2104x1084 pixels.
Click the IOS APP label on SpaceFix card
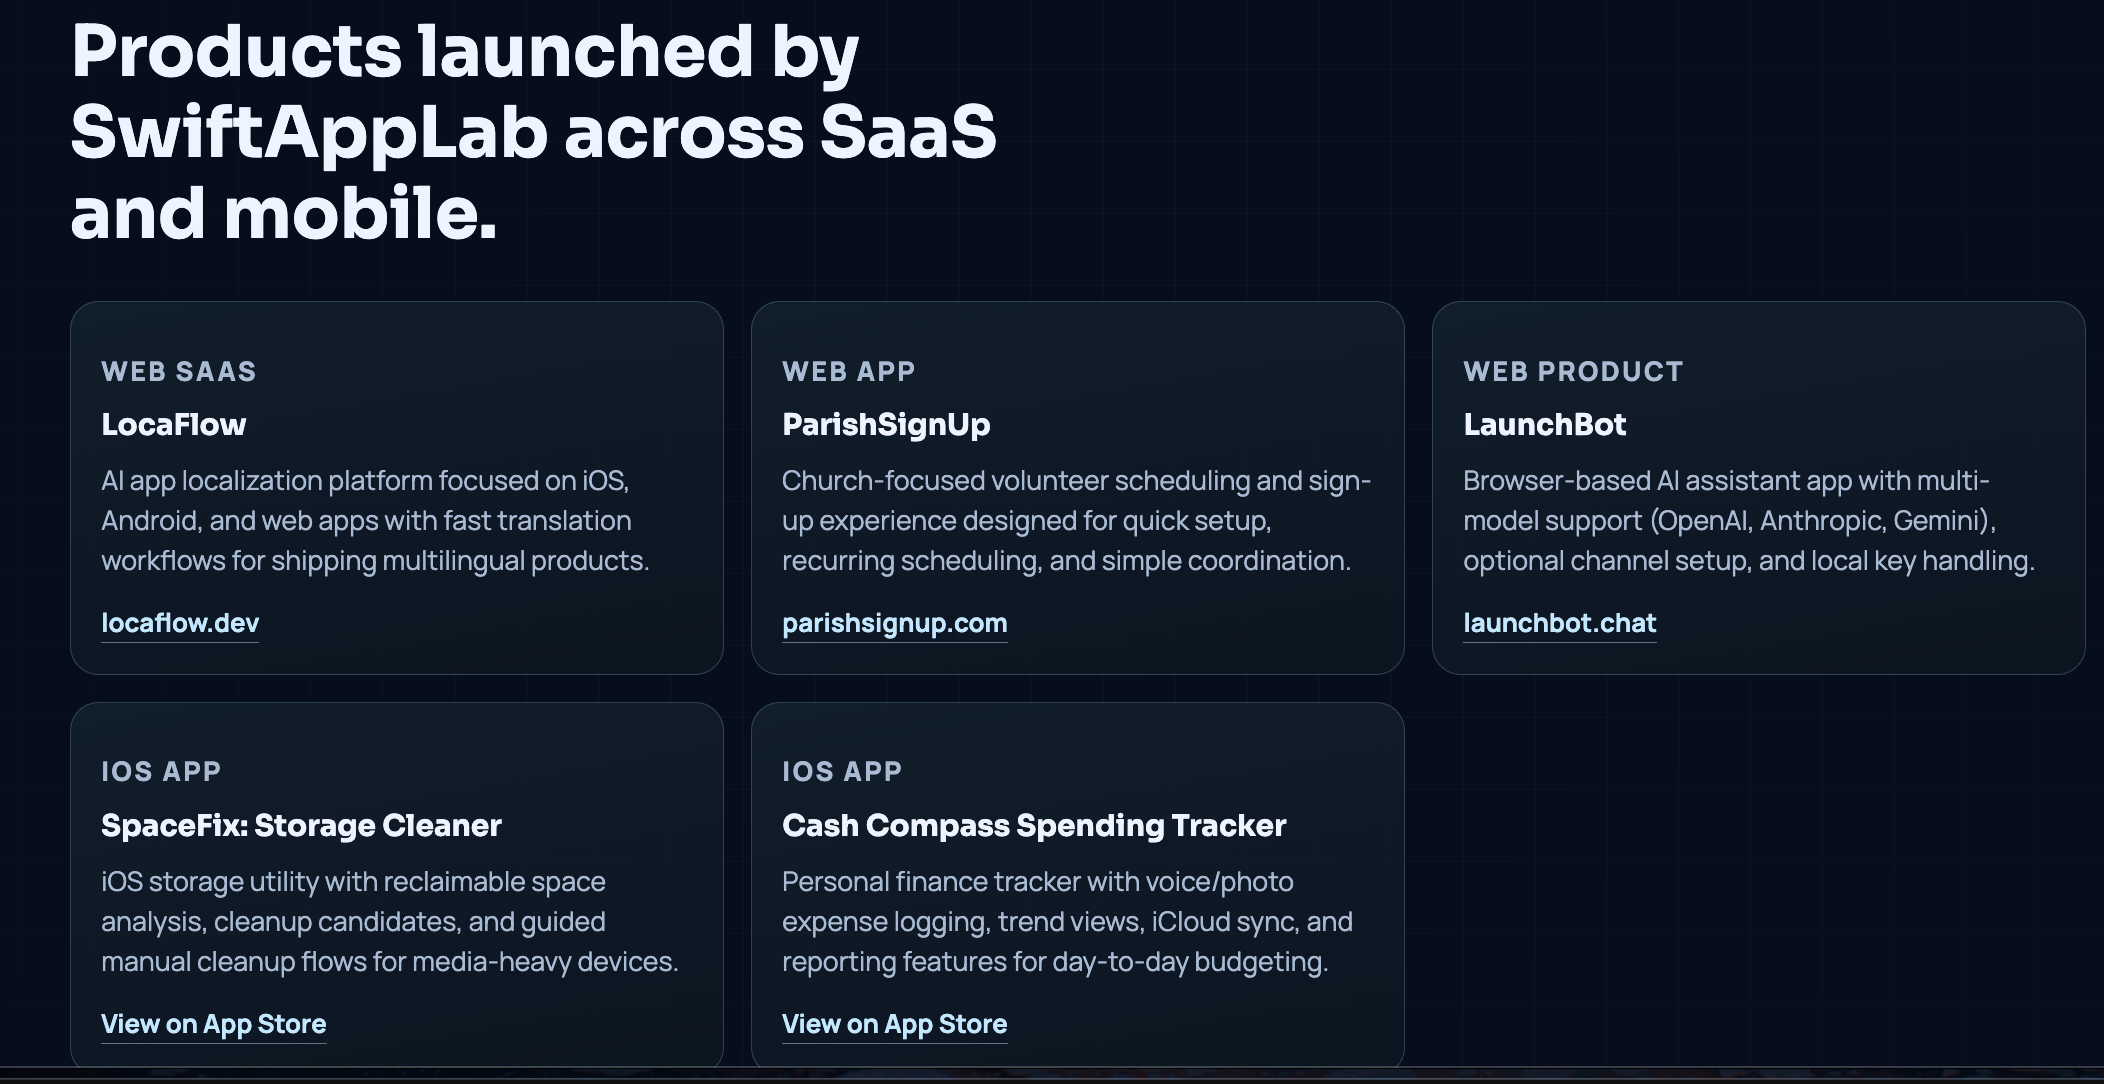click(x=161, y=771)
